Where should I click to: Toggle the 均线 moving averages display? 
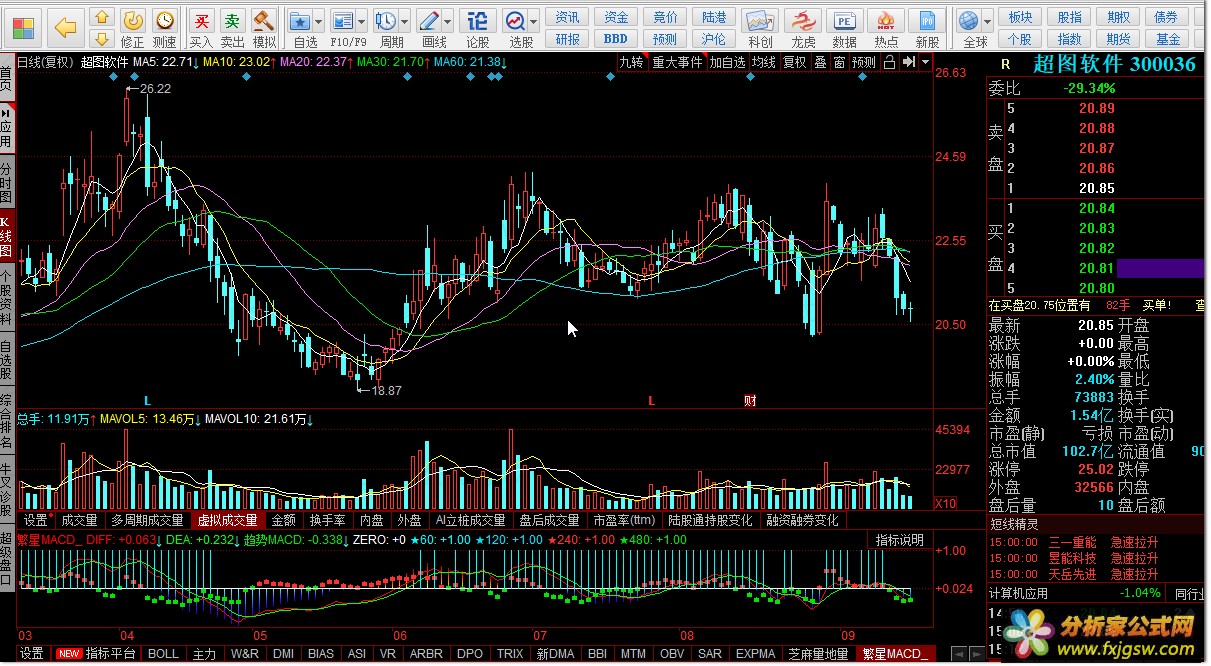[x=764, y=62]
